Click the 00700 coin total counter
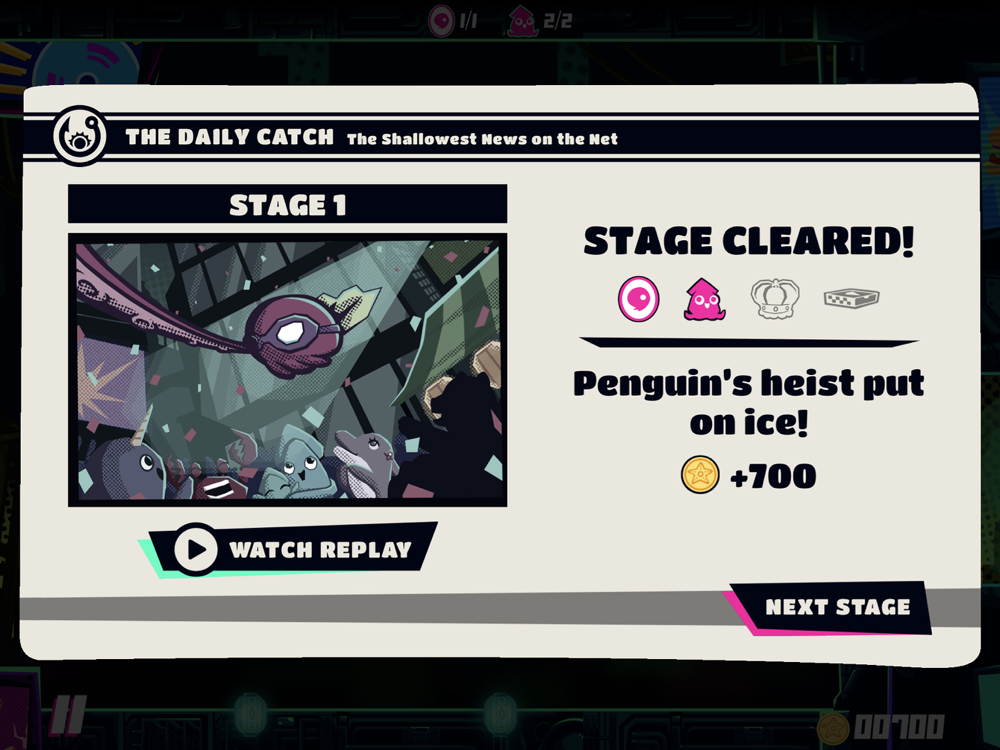 900,727
